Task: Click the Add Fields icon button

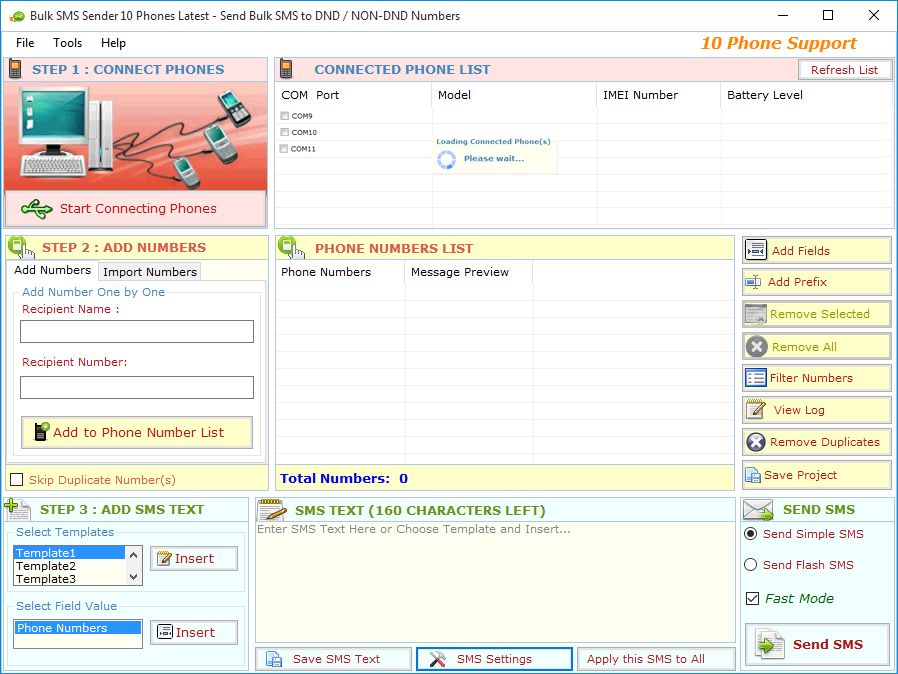Action: point(756,250)
